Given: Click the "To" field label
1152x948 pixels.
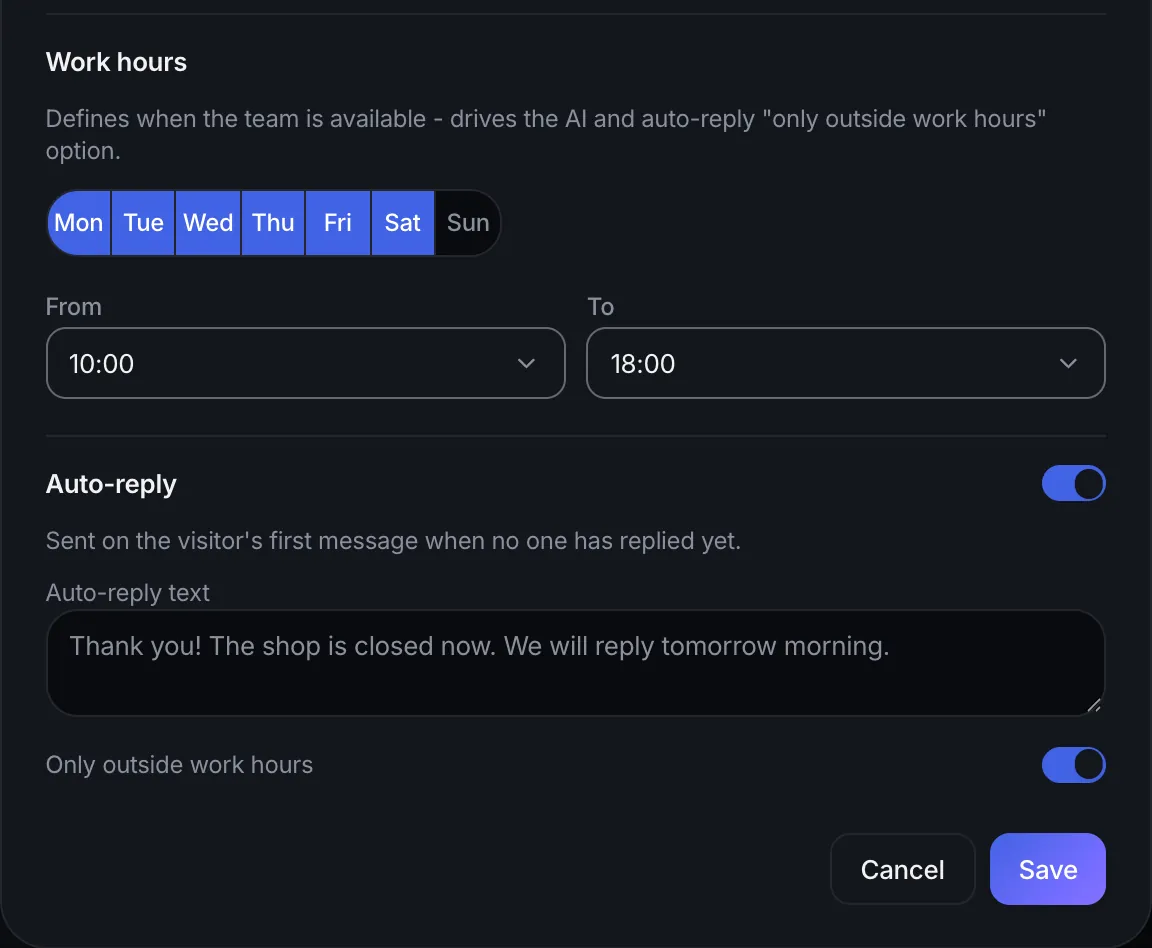Looking at the screenshot, I should point(600,306).
